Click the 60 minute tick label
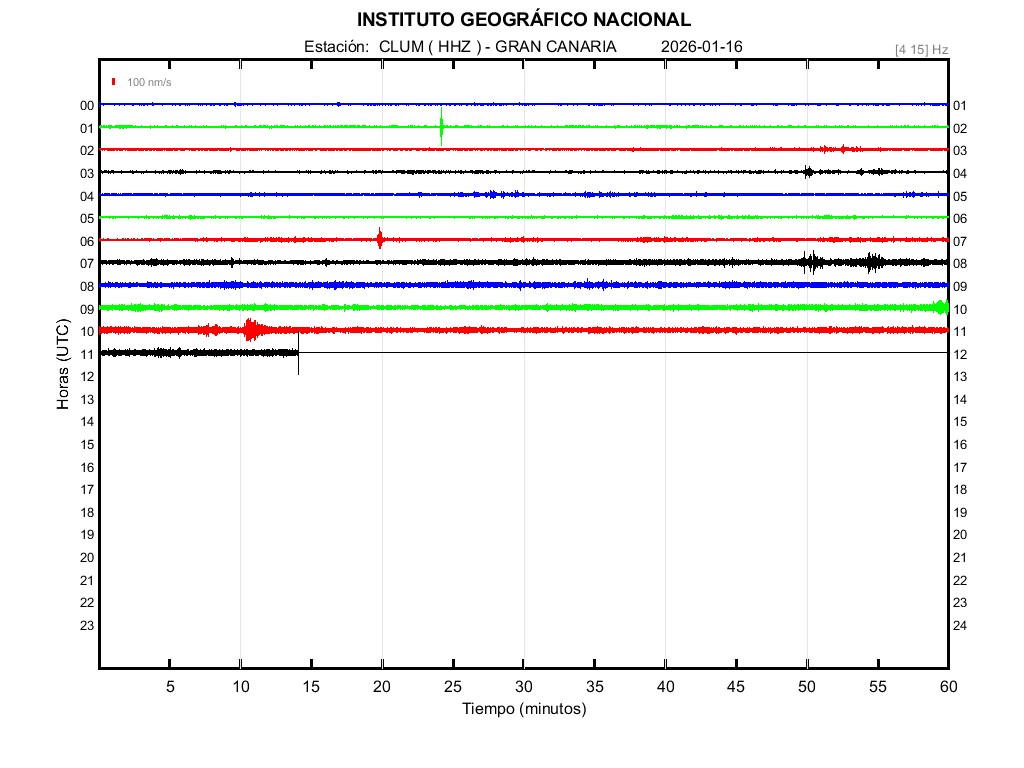 [x=947, y=687]
